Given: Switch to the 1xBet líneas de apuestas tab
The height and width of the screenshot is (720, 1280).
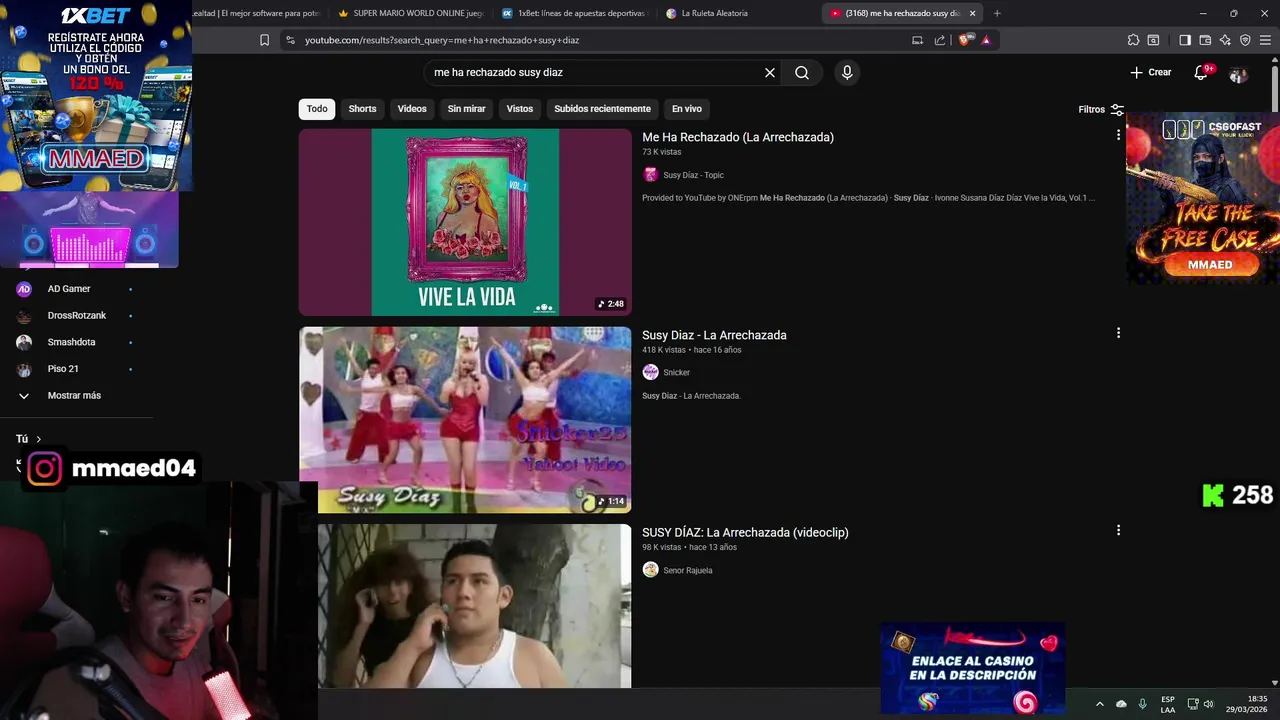Looking at the screenshot, I should click(x=575, y=13).
